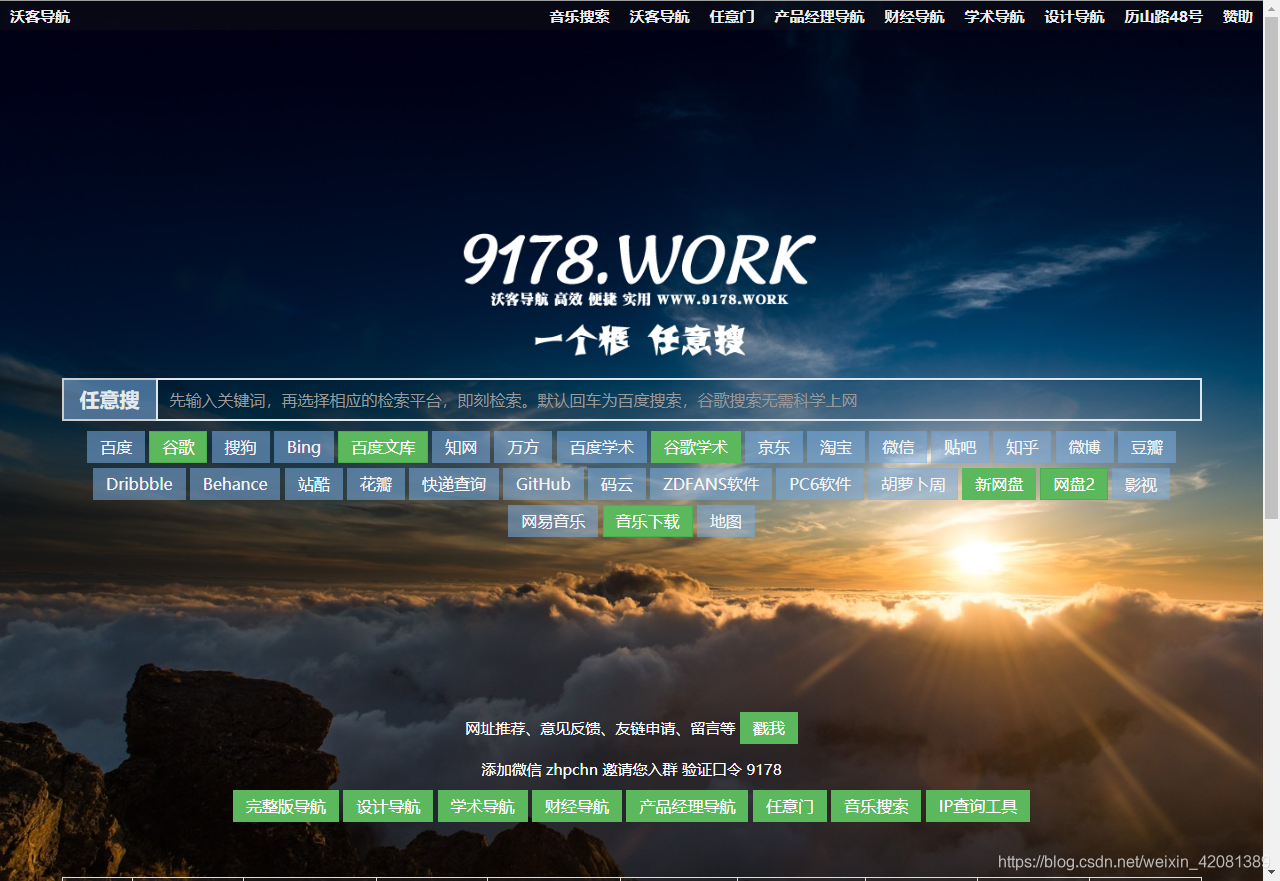Choose 知乎 search option

(1022, 447)
